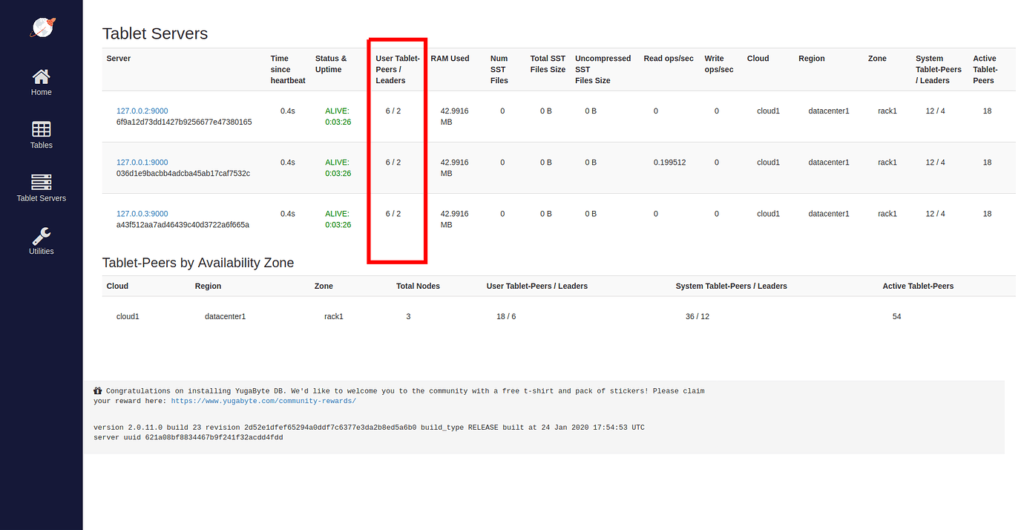Open Tablet Servers via server-stack icon
Image resolution: width=1024 pixels, height=530 pixels.
click(41, 182)
